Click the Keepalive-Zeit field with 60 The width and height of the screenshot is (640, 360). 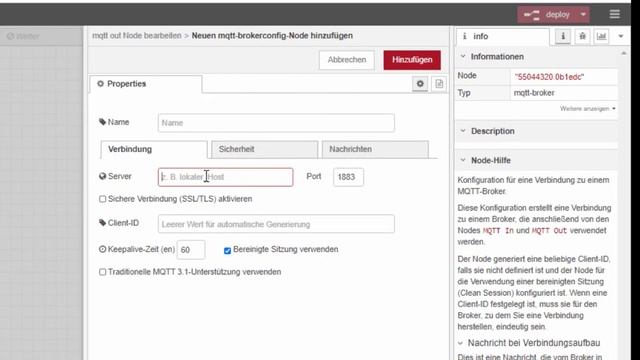[191, 250]
